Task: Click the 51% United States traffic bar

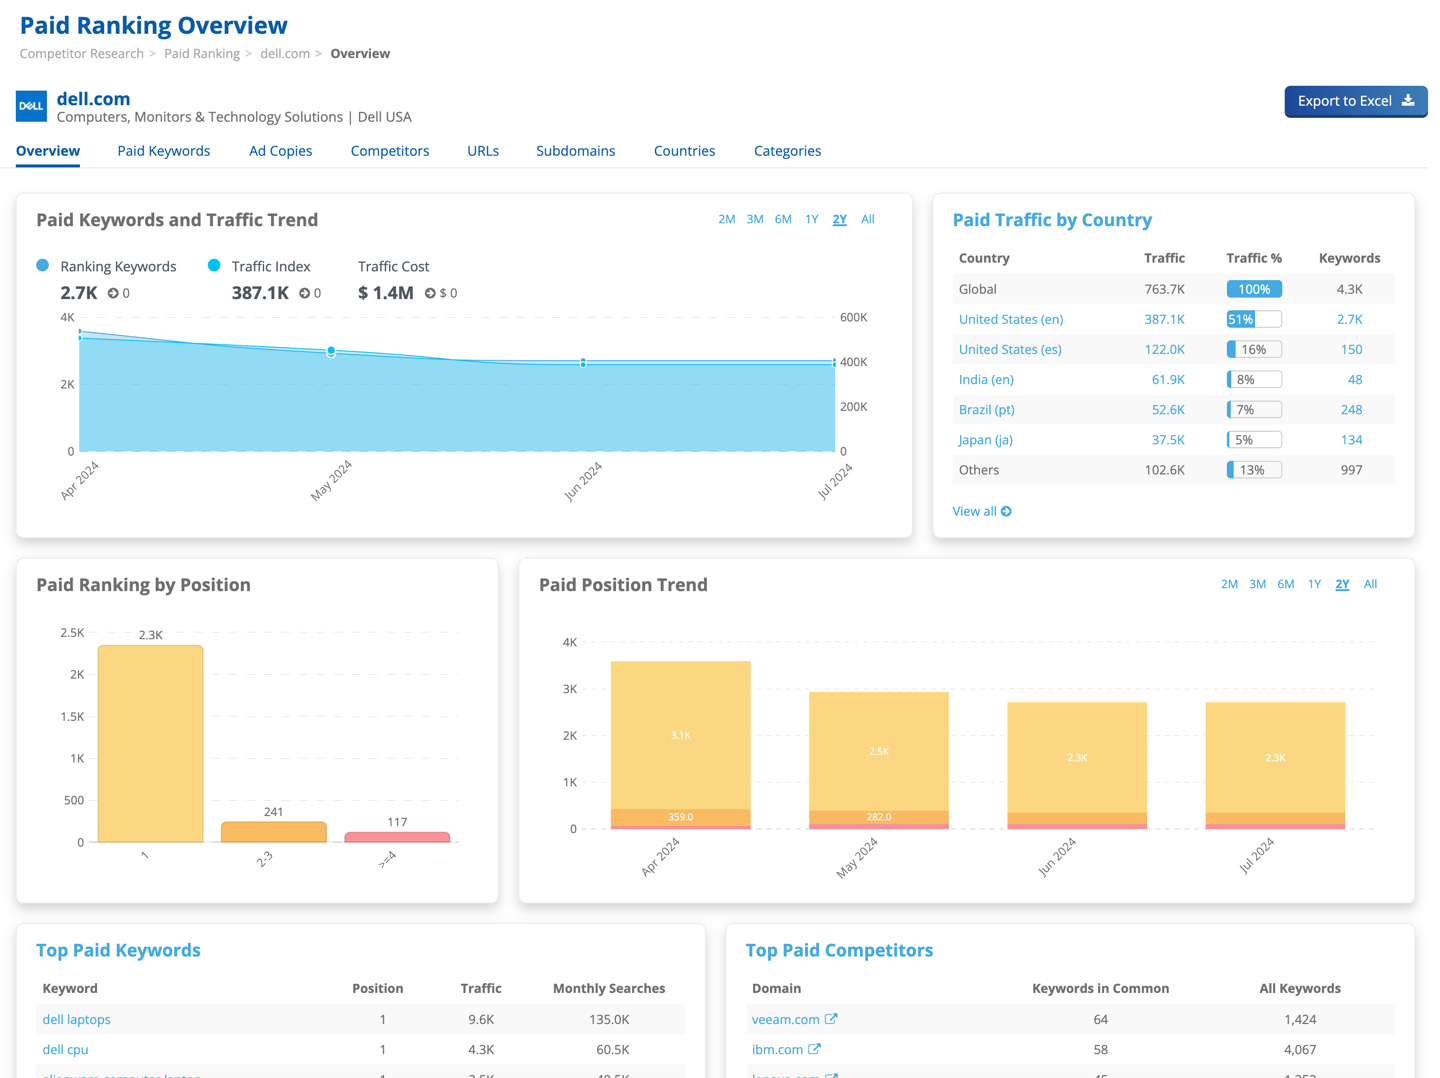Action: tap(1254, 319)
